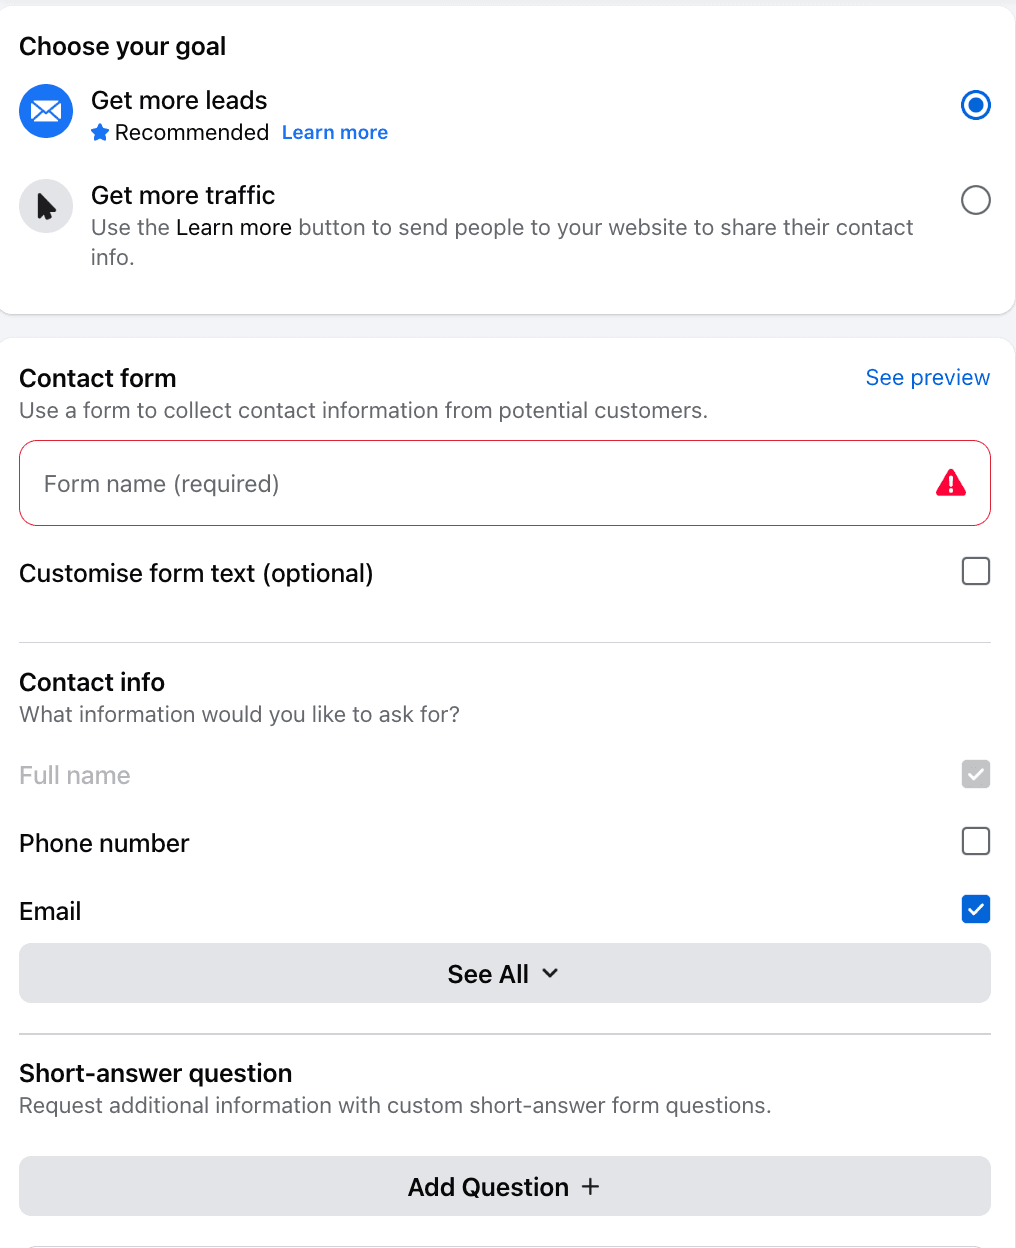Enable the Phone number checkbox
Viewport: 1016px width, 1248px height.
pyautogui.click(x=975, y=841)
